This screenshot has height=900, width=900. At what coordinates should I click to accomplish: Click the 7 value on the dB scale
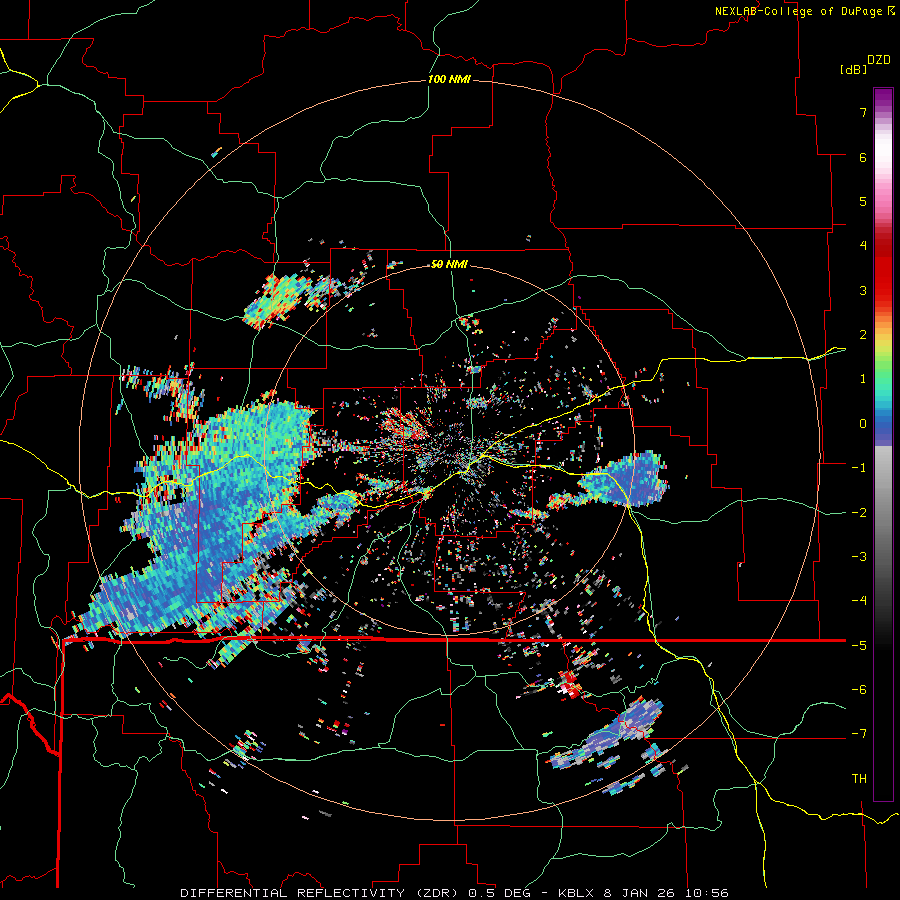tap(863, 112)
